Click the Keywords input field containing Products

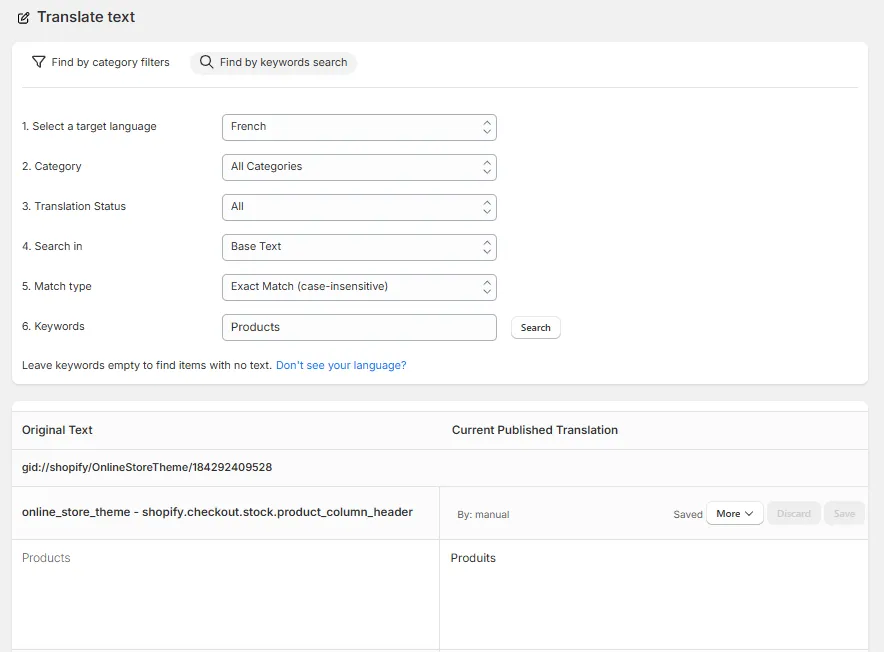(x=359, y=328)
